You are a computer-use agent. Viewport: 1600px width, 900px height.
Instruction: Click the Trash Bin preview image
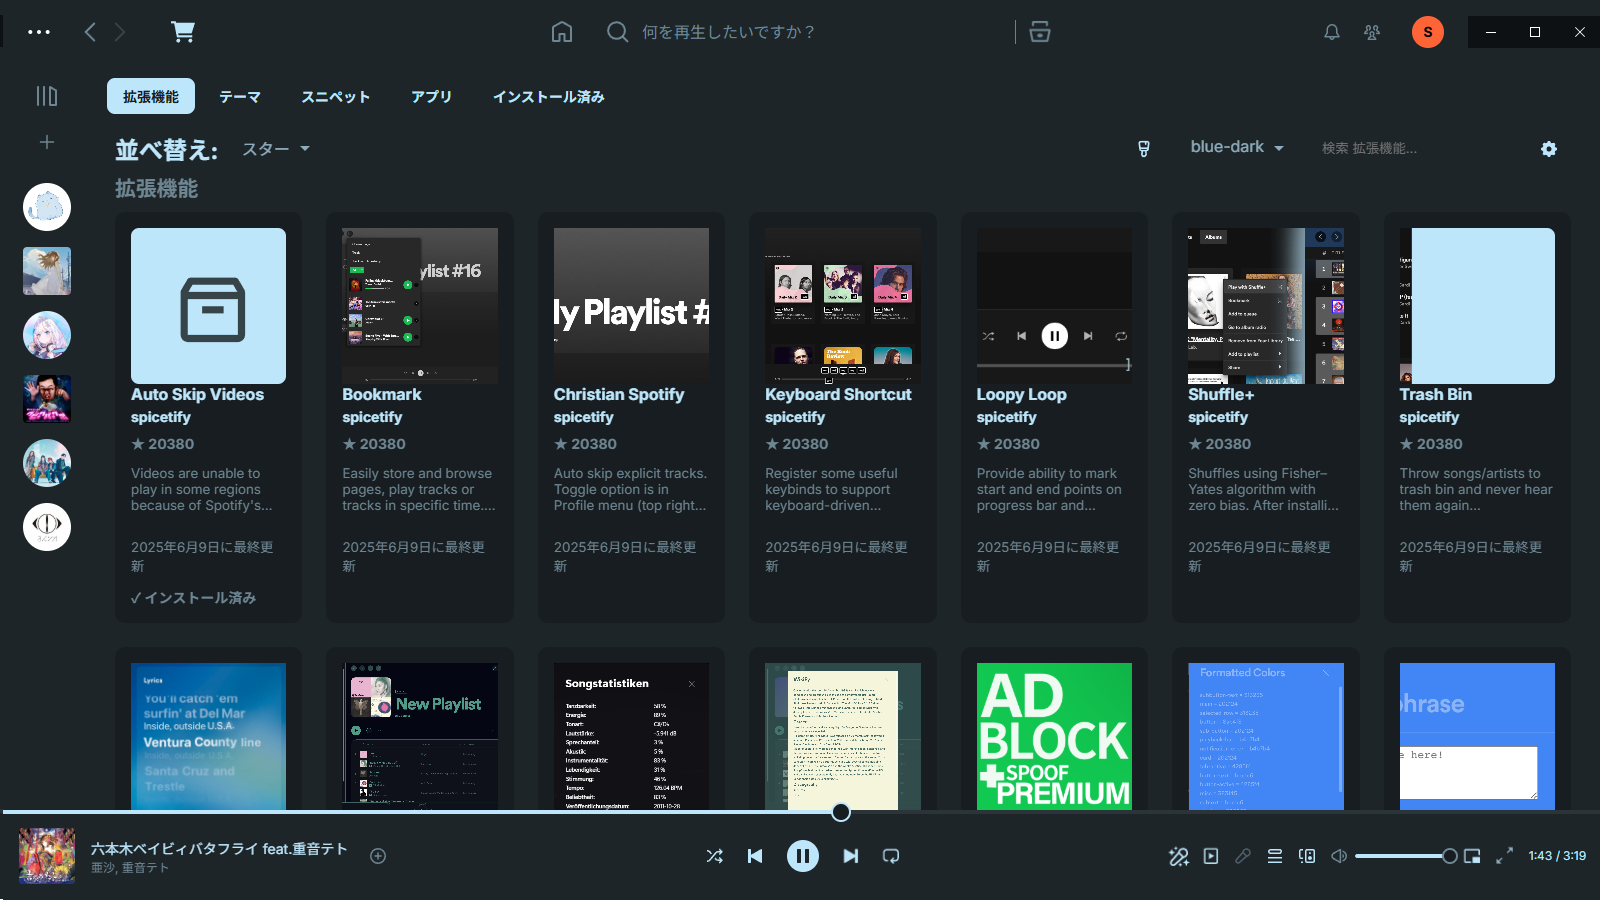point(1477,306)
